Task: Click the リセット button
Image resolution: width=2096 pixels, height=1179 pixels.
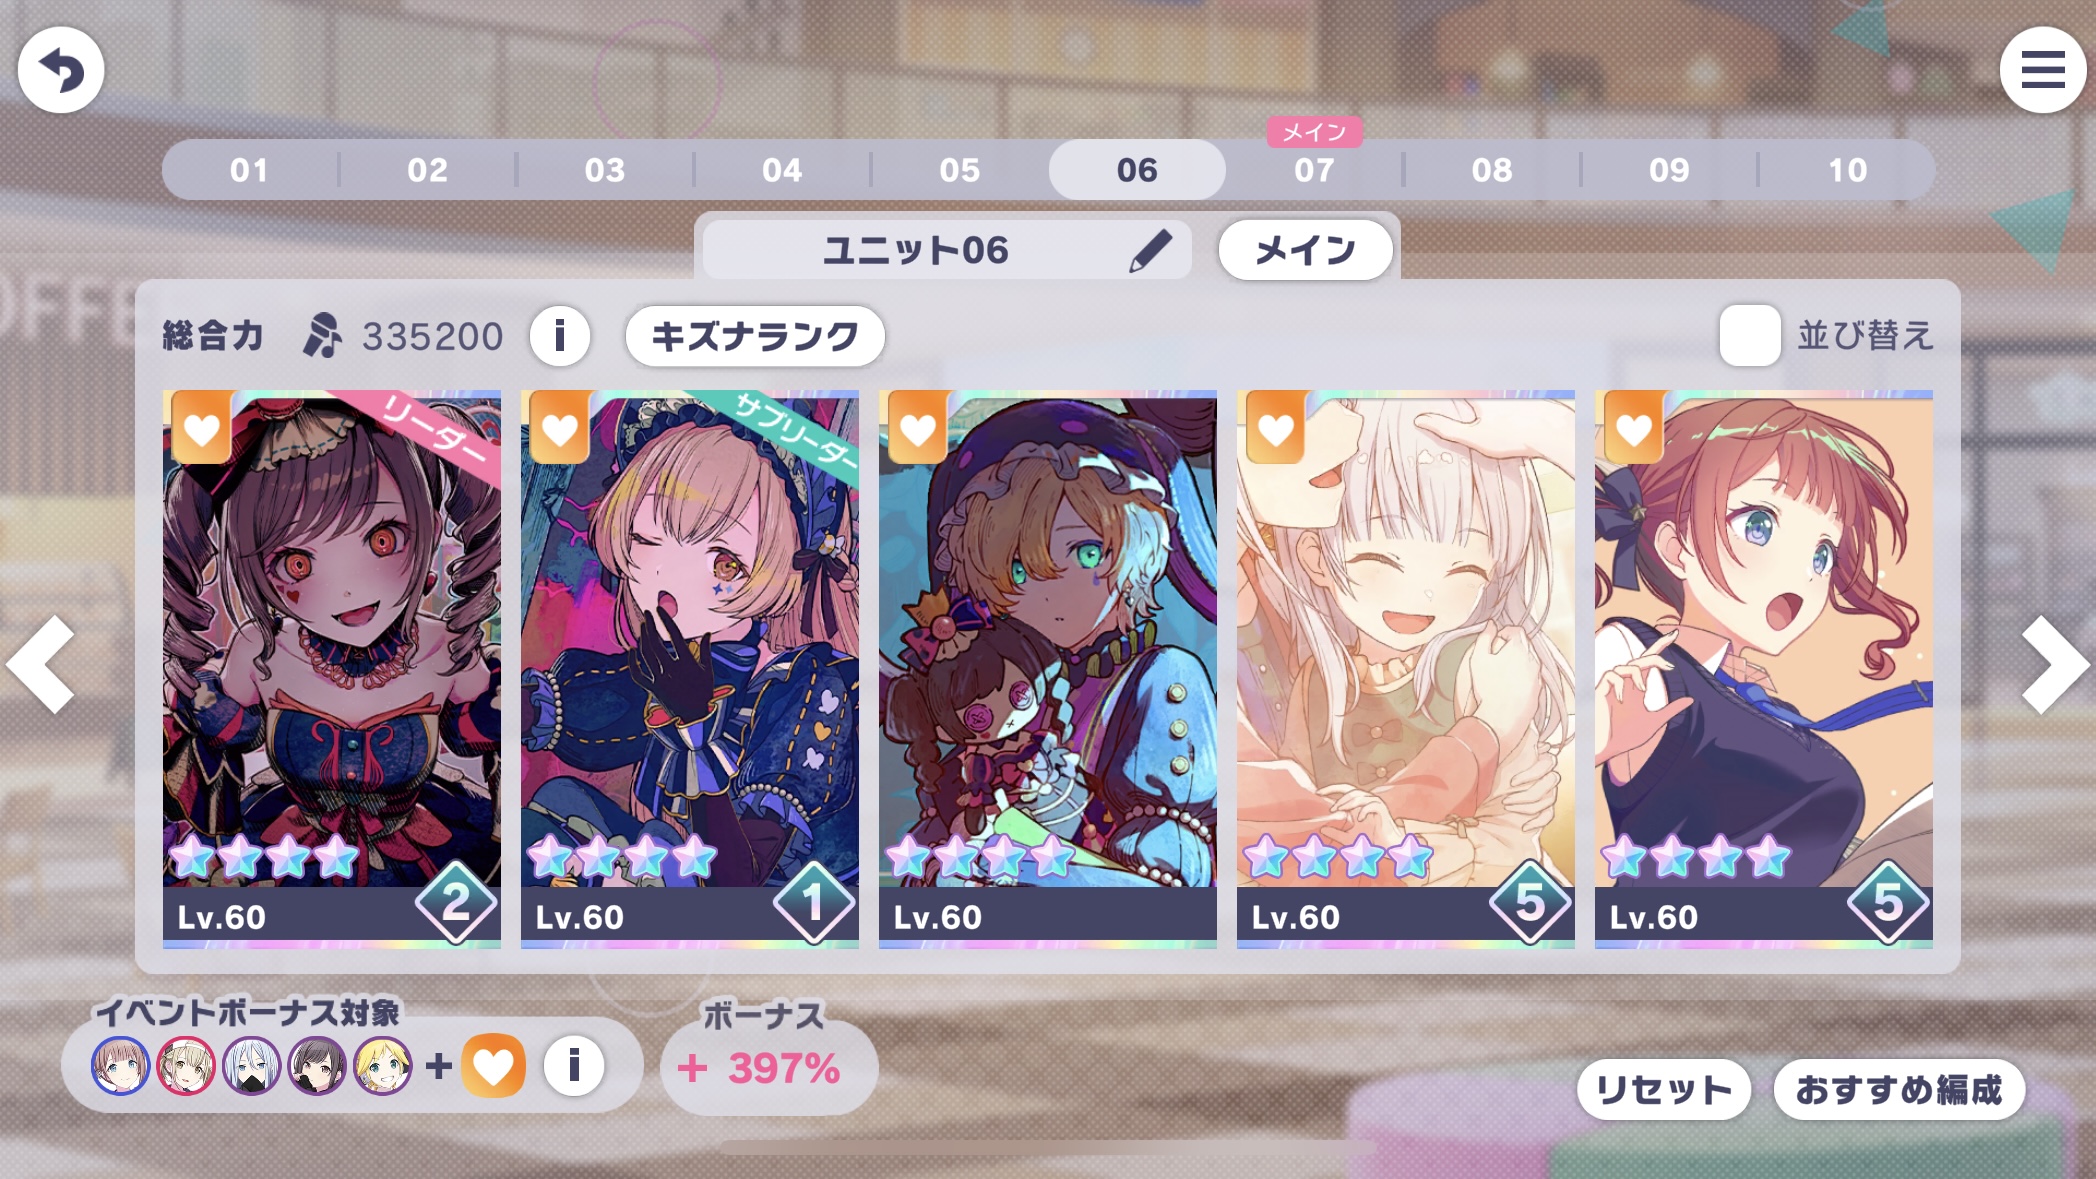Action: coord(1664,1089)
